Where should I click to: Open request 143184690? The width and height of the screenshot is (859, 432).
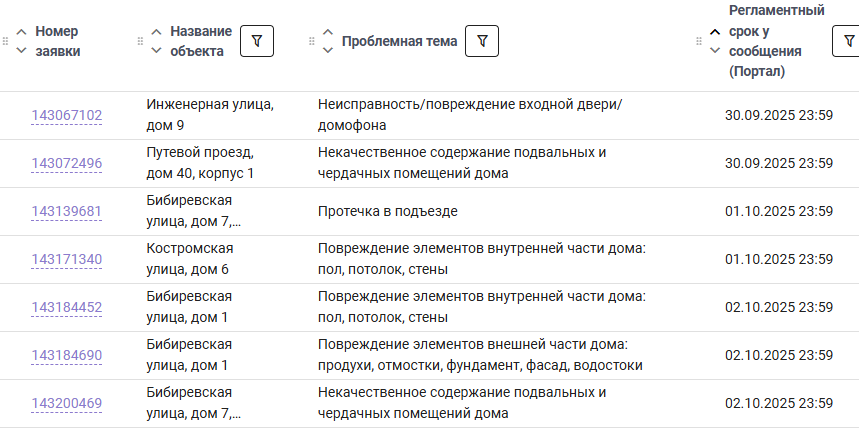pyautogui.click(x=67, y=356)
